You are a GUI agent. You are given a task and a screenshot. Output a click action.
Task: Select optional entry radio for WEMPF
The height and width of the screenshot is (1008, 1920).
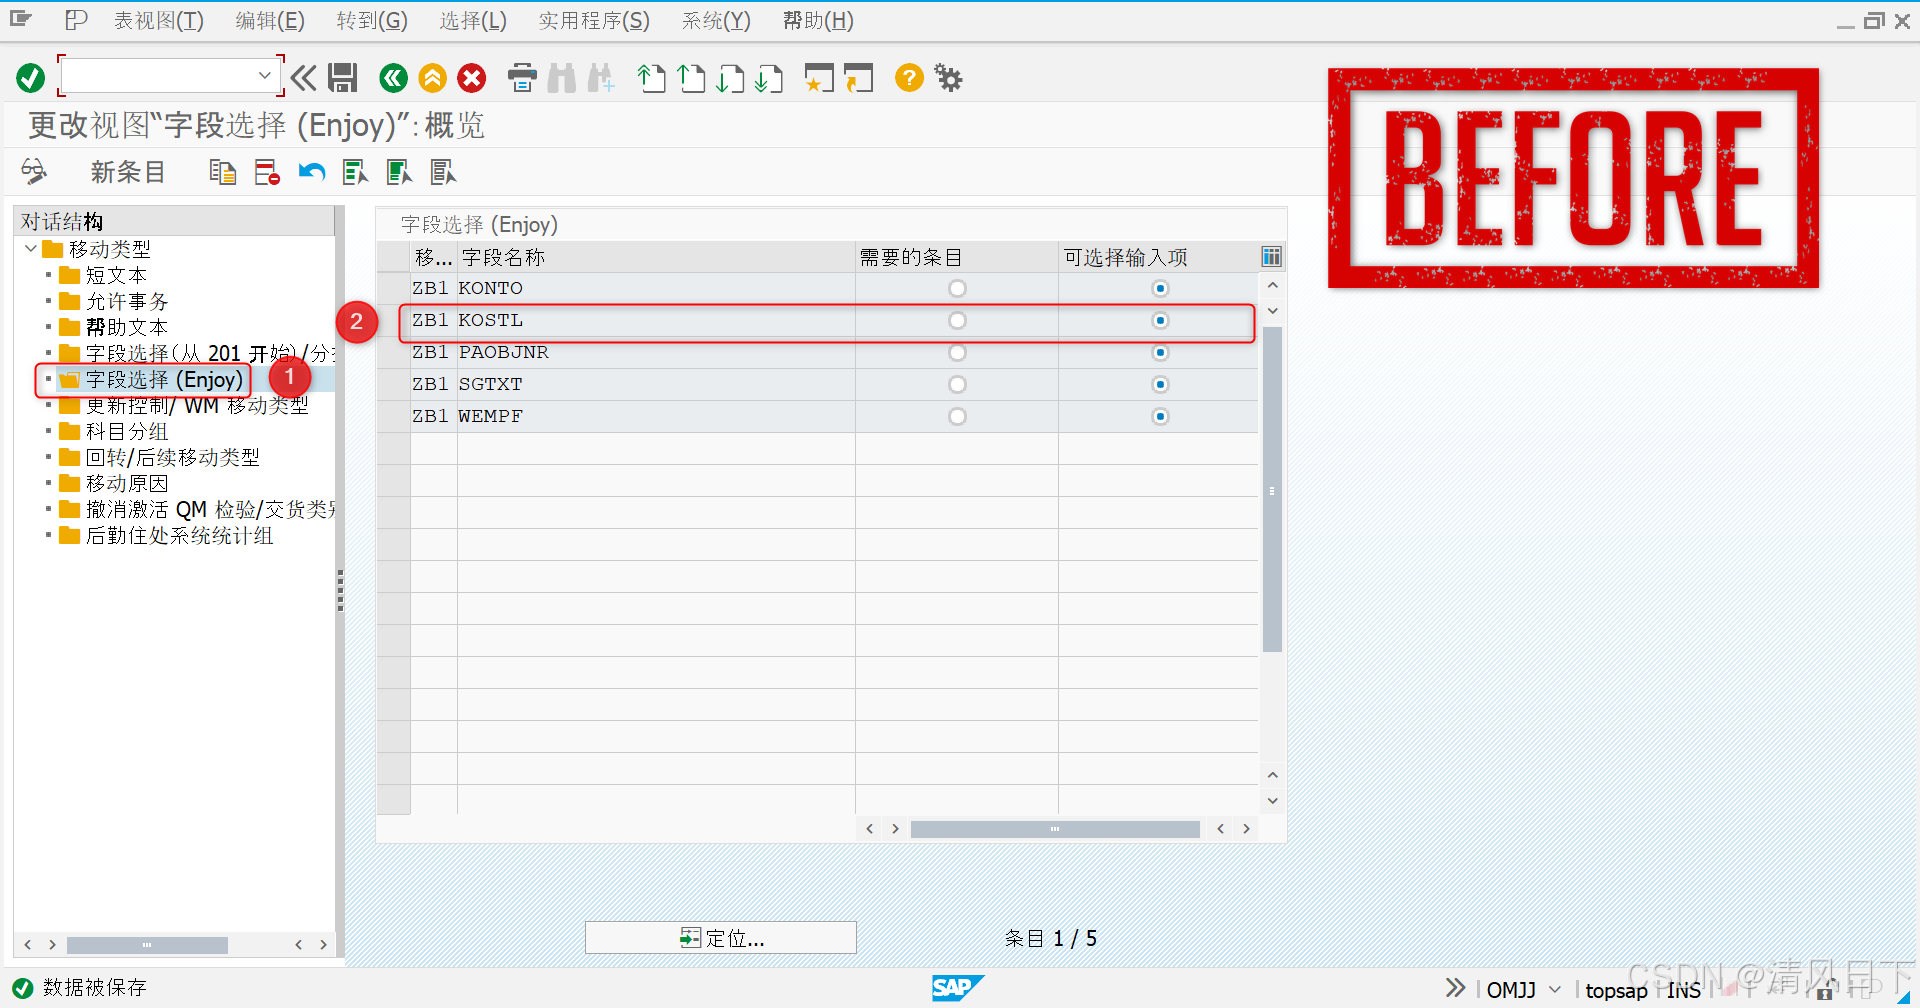(1160, 416)
